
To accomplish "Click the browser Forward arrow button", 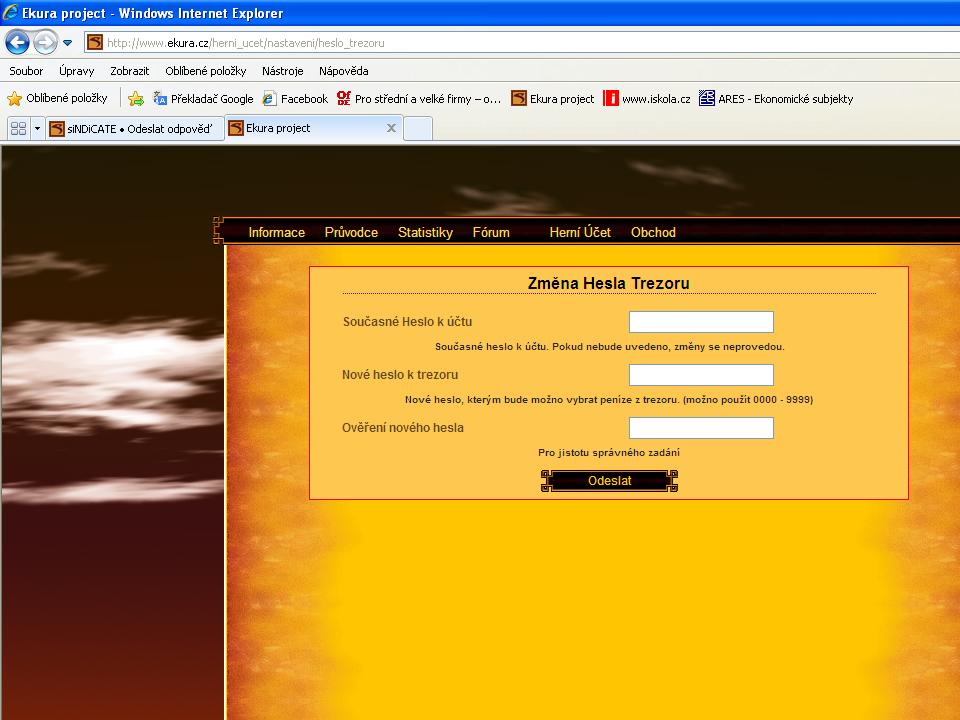I will [45, 42].
